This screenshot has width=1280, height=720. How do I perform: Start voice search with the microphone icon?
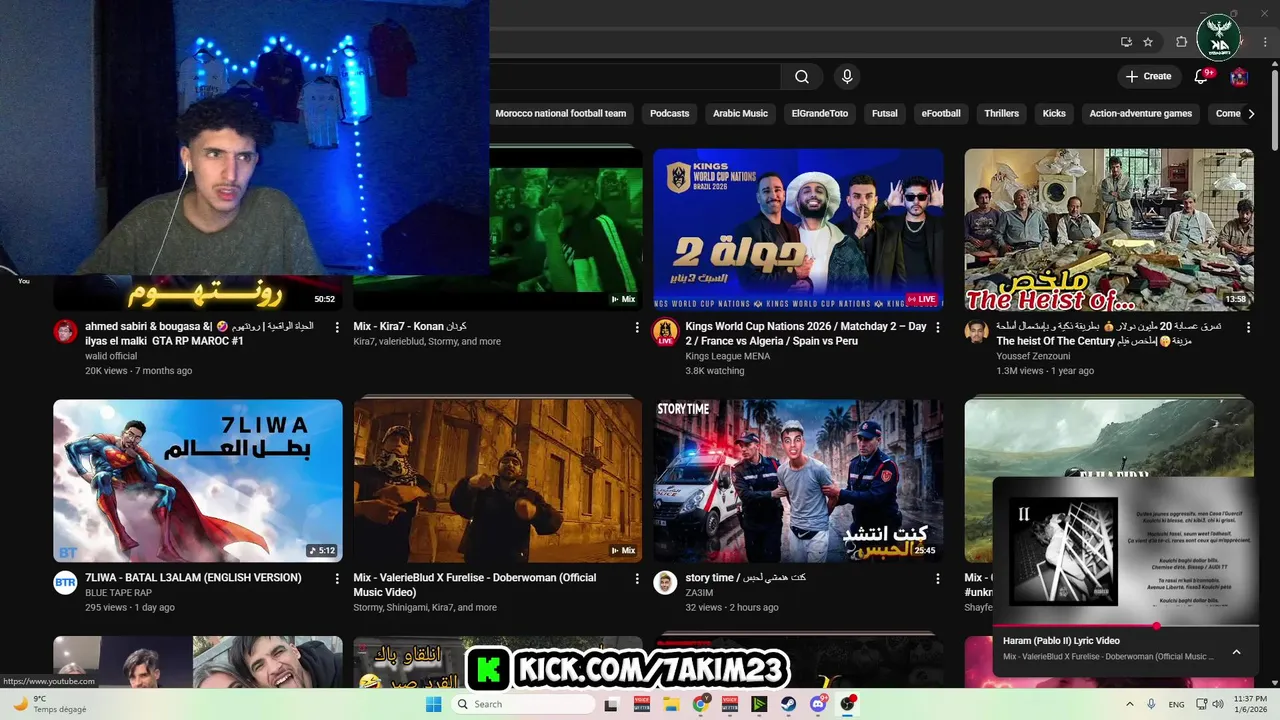[847, 77]
